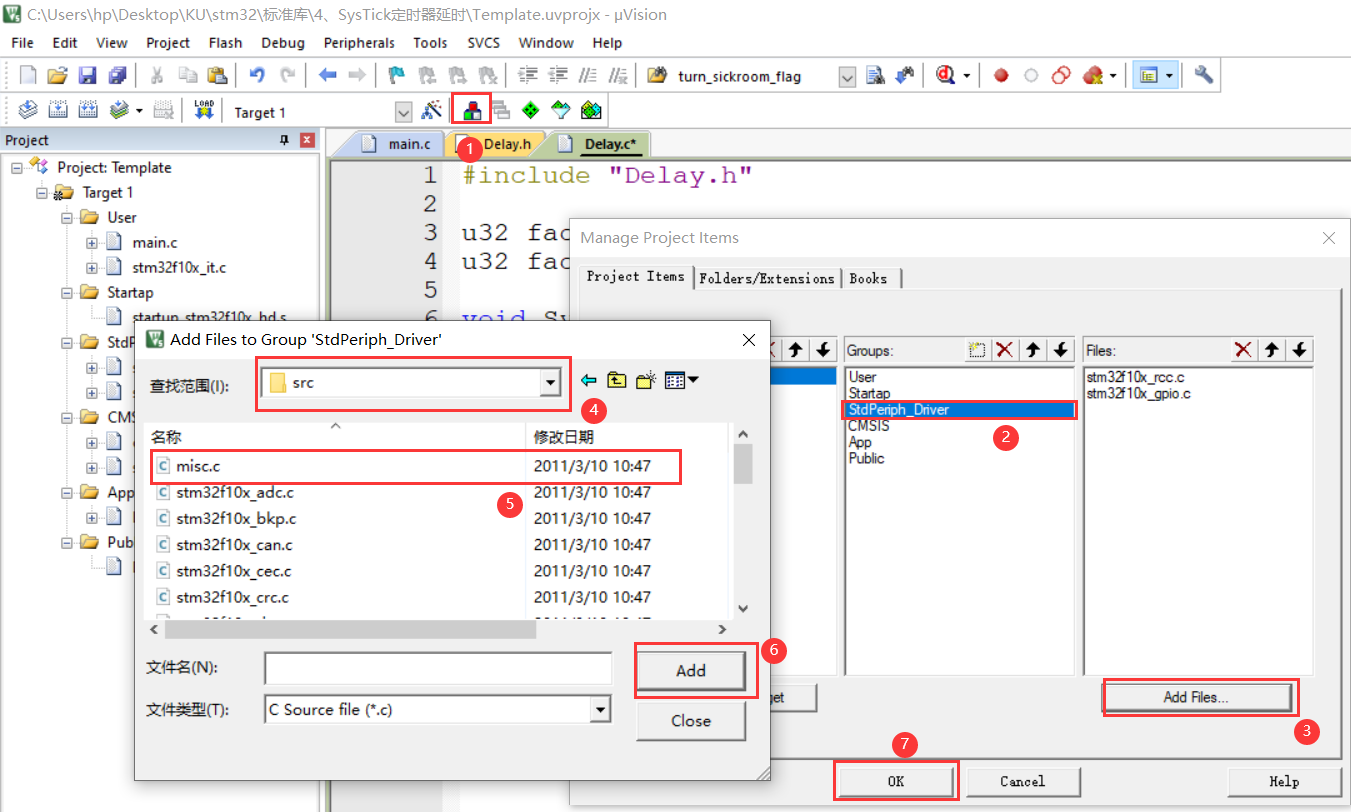Click OK in Manage Project Items

tap(896, 781)
